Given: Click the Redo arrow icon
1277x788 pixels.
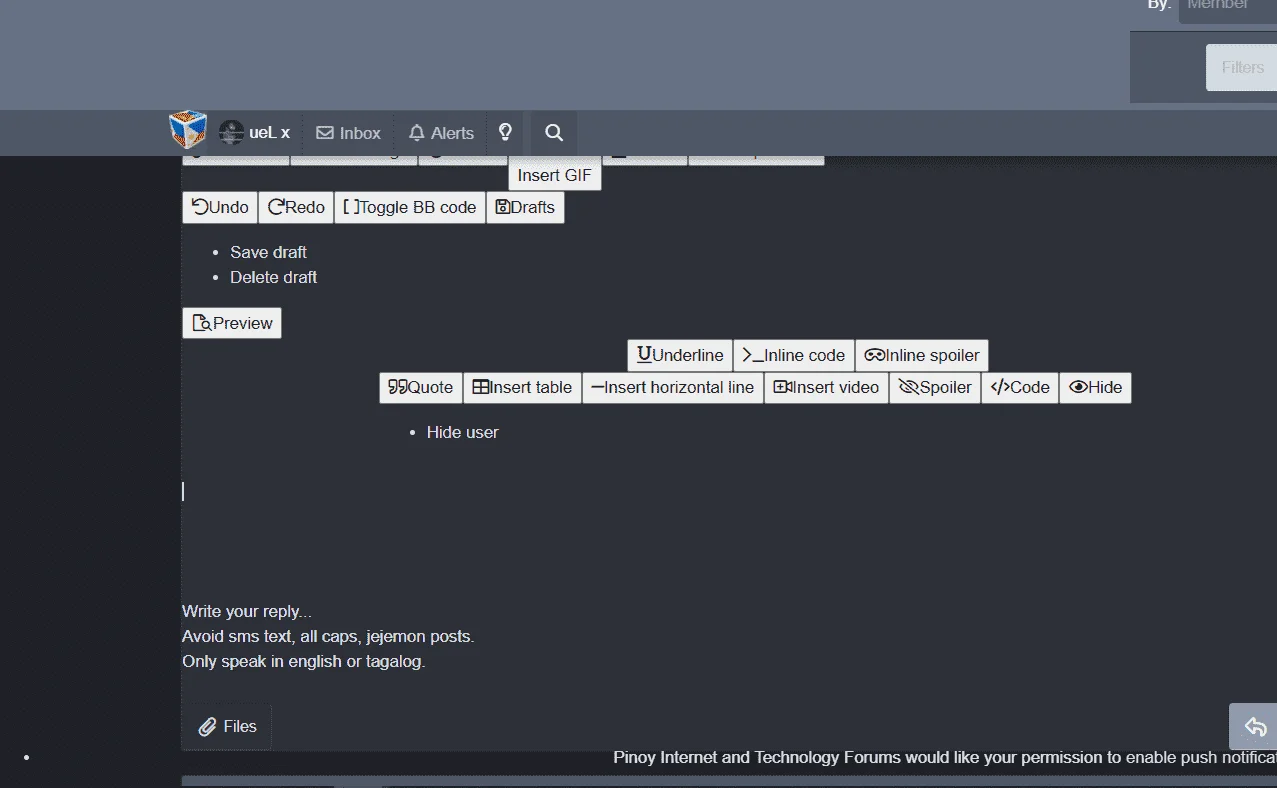Looking at the screenshot, I should coord(276,207).
